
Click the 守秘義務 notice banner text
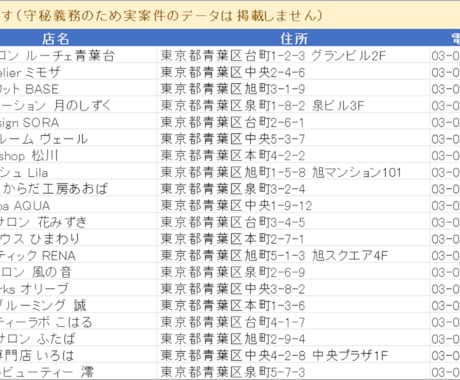(x=162, y=15)
